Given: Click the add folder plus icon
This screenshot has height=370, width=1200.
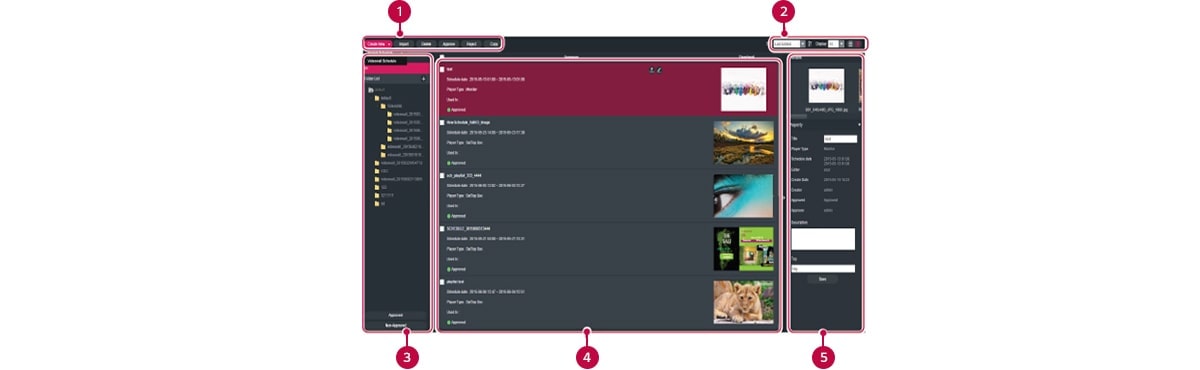Looking at the screenshot, I should pos(424,78).
